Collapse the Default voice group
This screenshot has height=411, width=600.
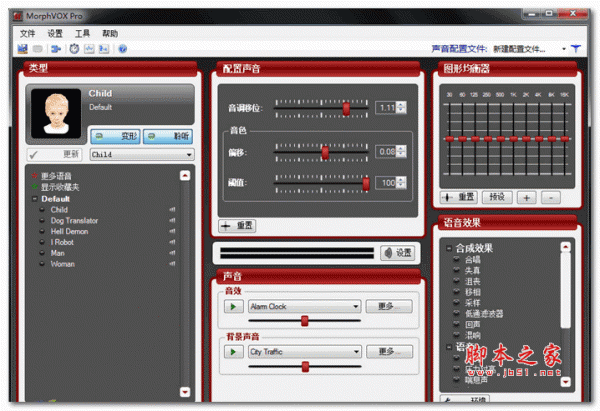(x=35, y=199)
